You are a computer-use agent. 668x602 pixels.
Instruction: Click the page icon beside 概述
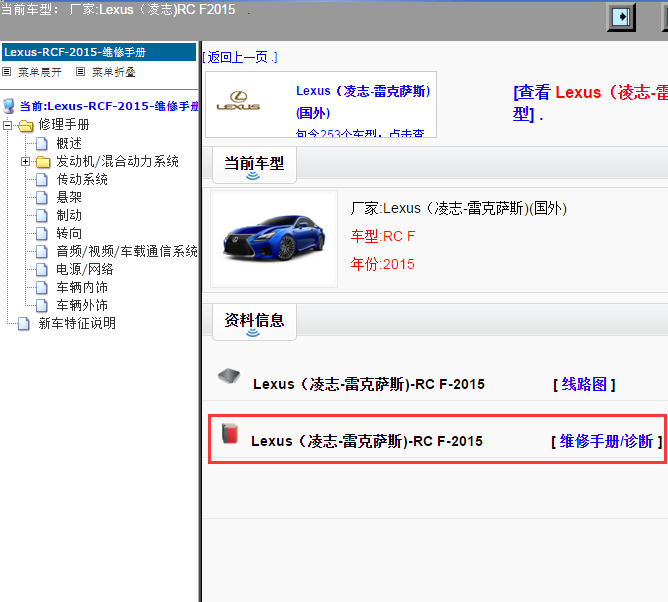[42, 144]
